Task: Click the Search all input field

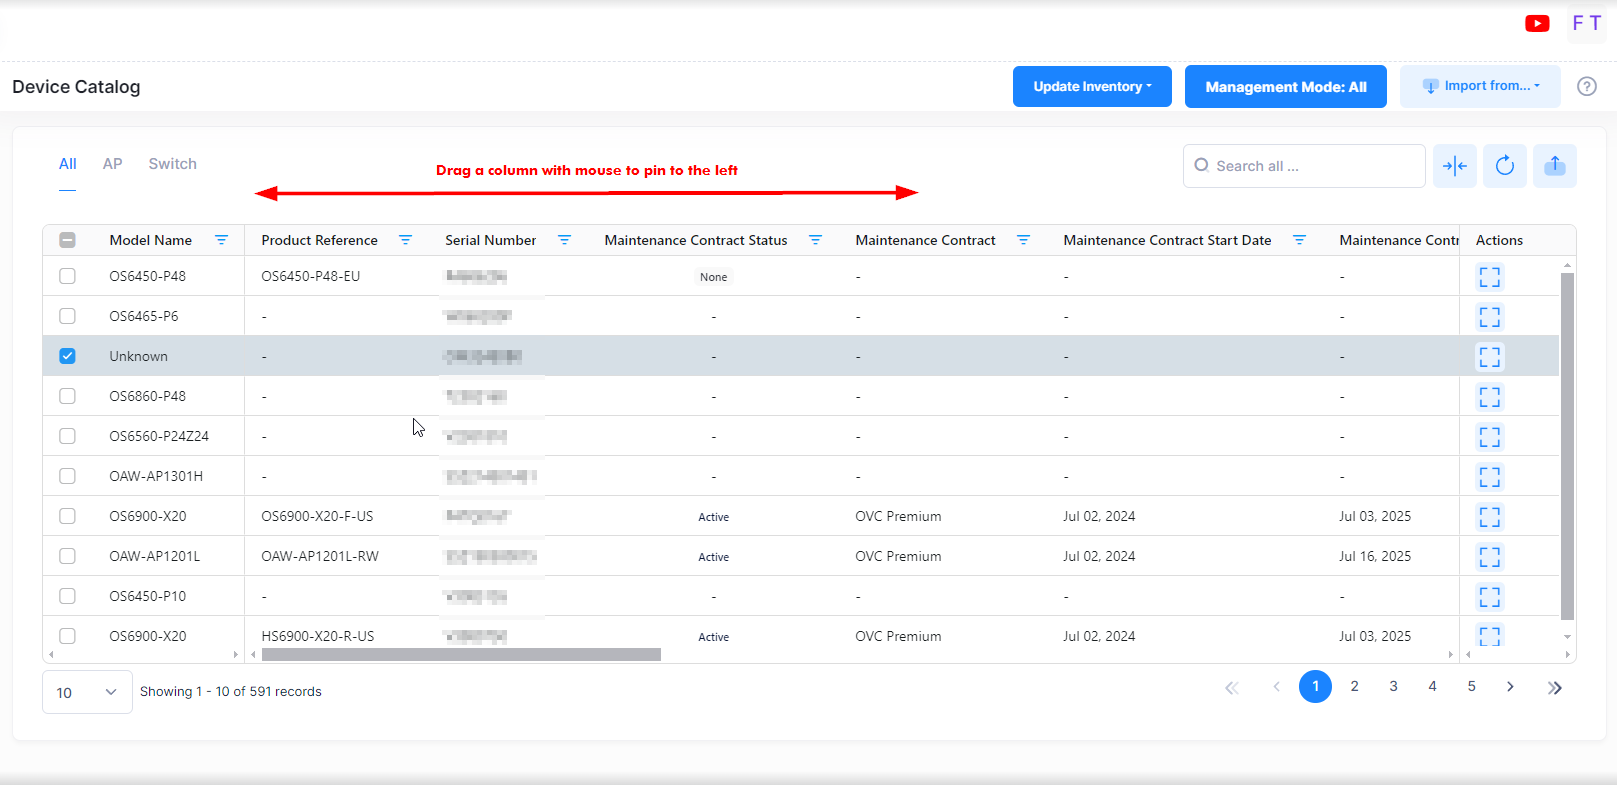Action: (x=1310, y=166)
